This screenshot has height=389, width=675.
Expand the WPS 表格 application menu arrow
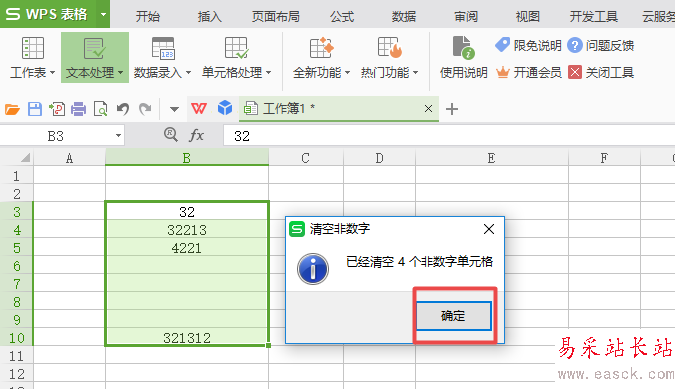[103, 14]
